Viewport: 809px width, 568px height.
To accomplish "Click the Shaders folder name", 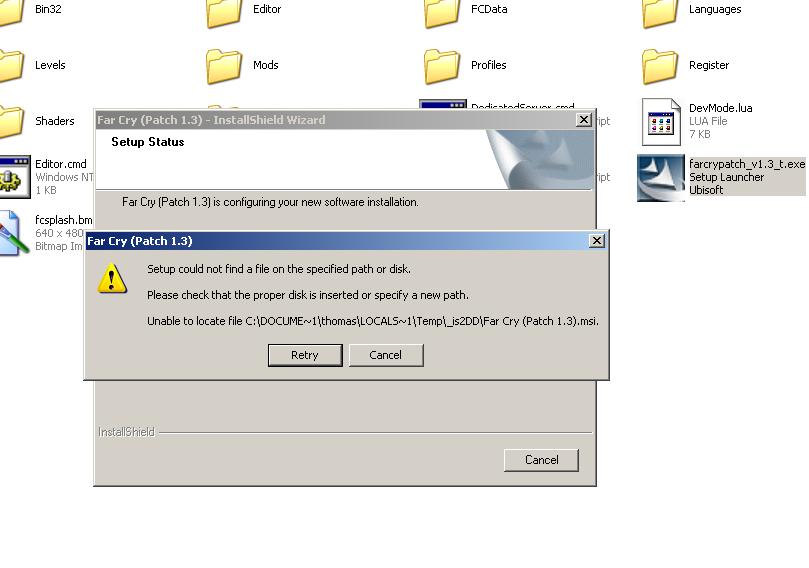I will [55, 121].
